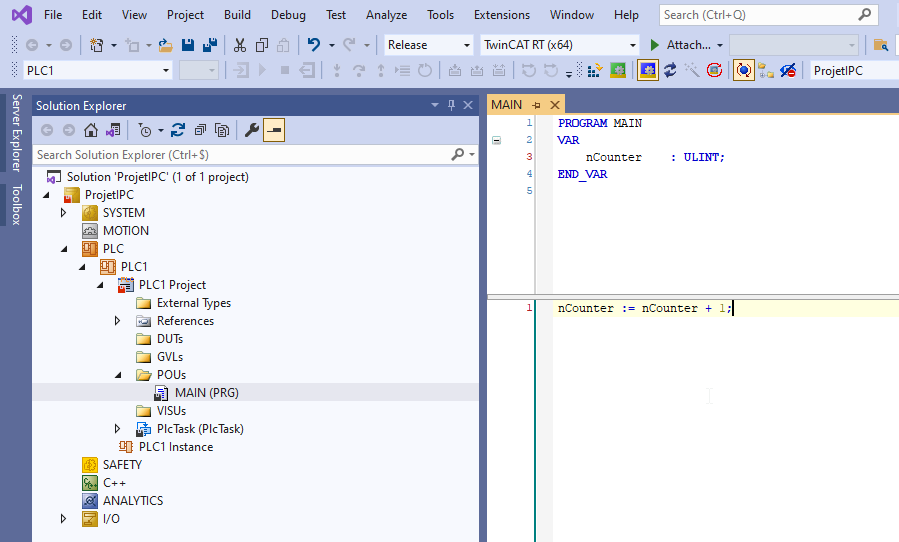The image size is (899, 542).
Task: Select the MOTION tree item
Action: 126,231
